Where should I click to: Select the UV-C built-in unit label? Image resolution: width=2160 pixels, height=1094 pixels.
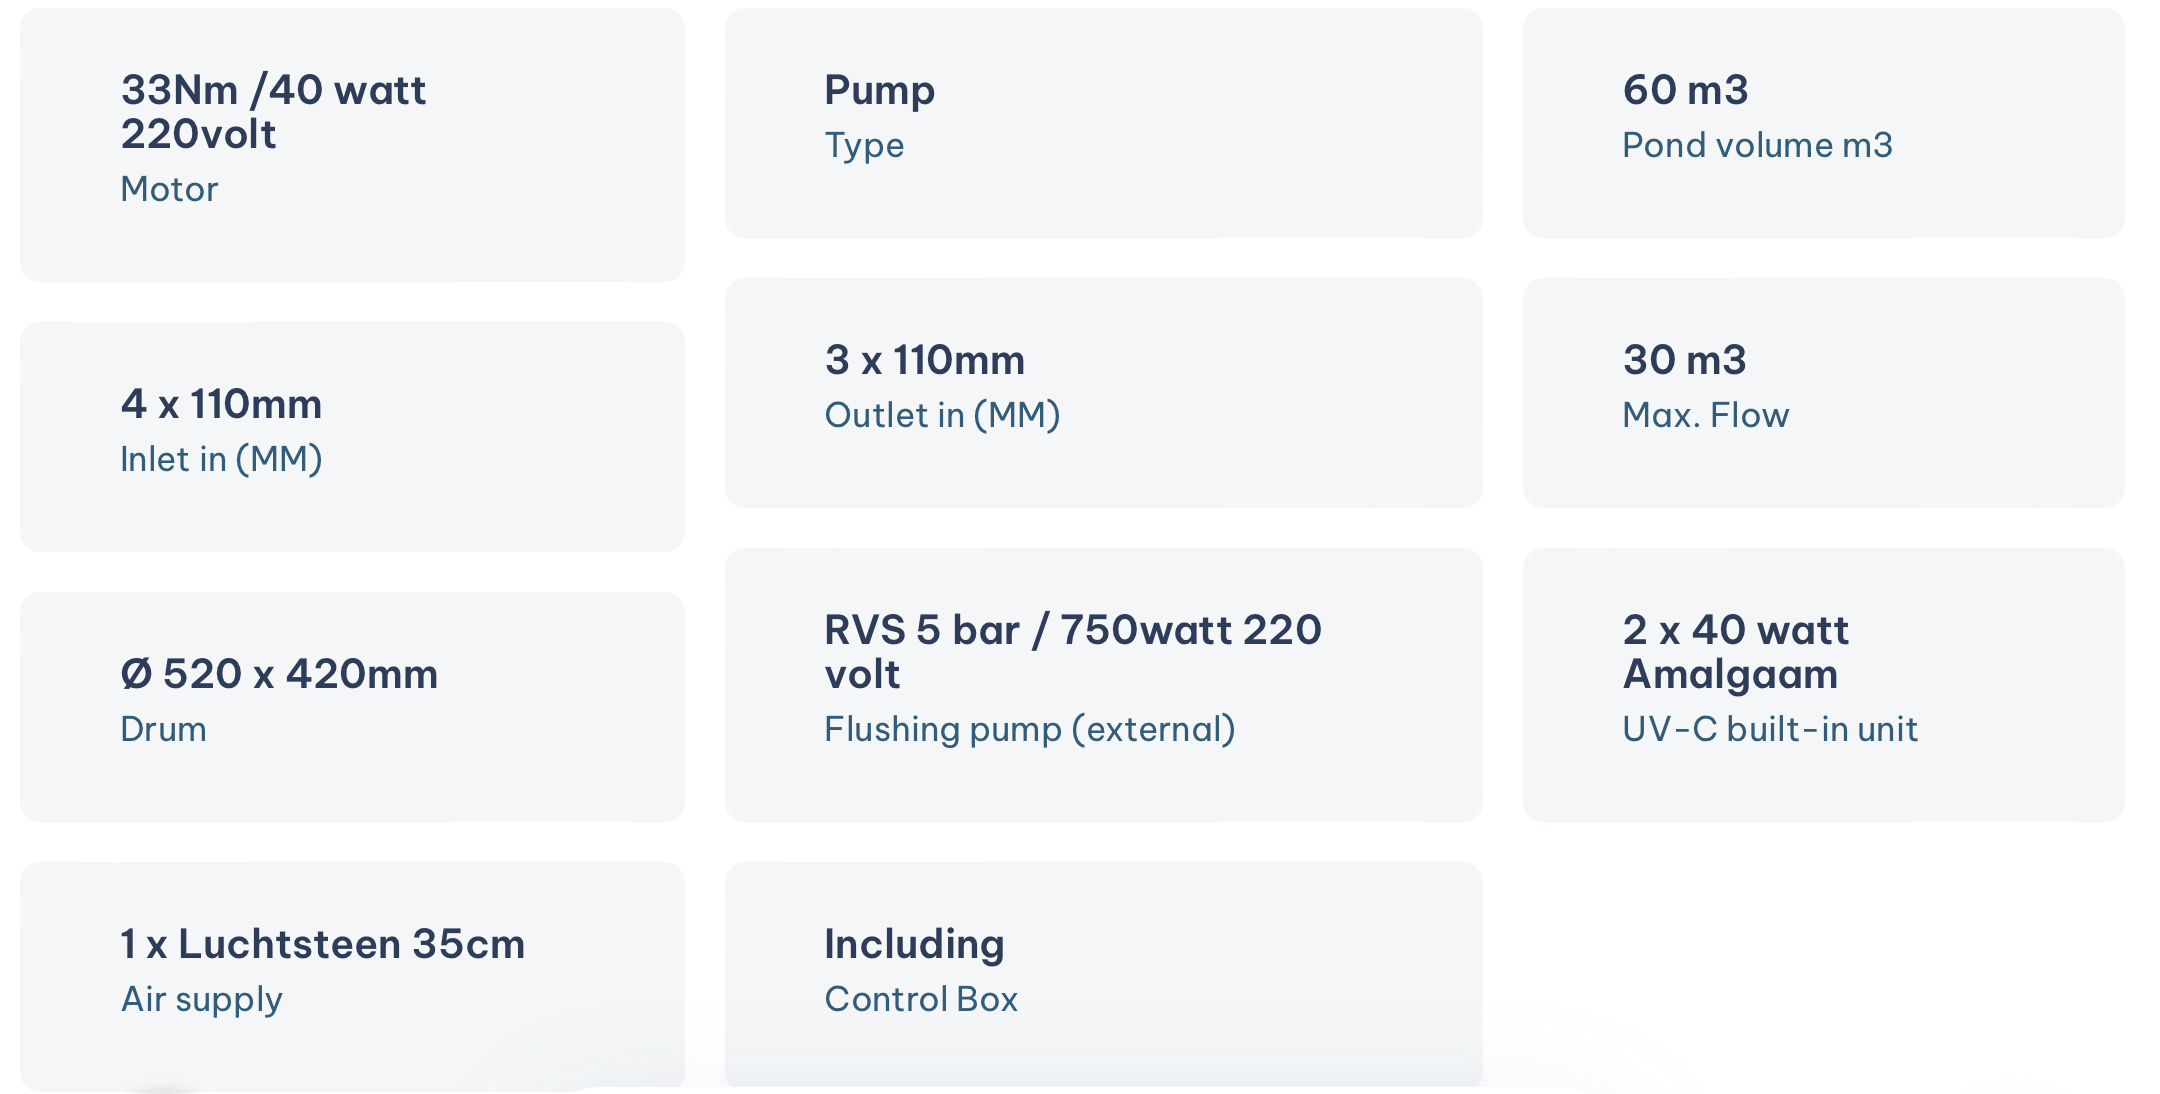(x=1770, y=729)
